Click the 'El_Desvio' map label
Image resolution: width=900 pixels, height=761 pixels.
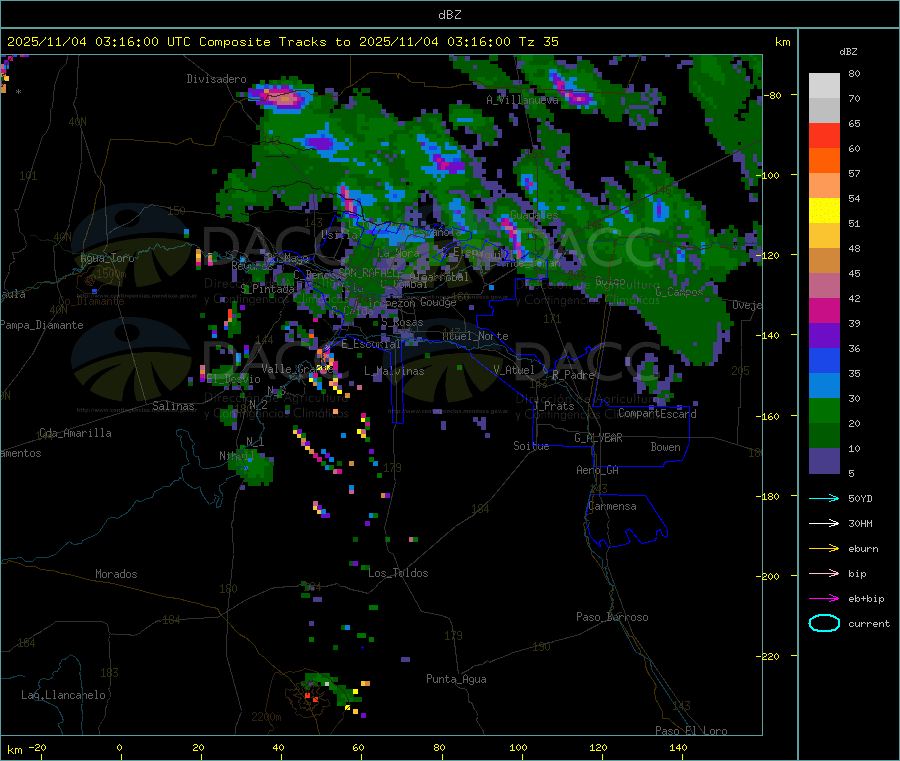[x=234, y=379]
